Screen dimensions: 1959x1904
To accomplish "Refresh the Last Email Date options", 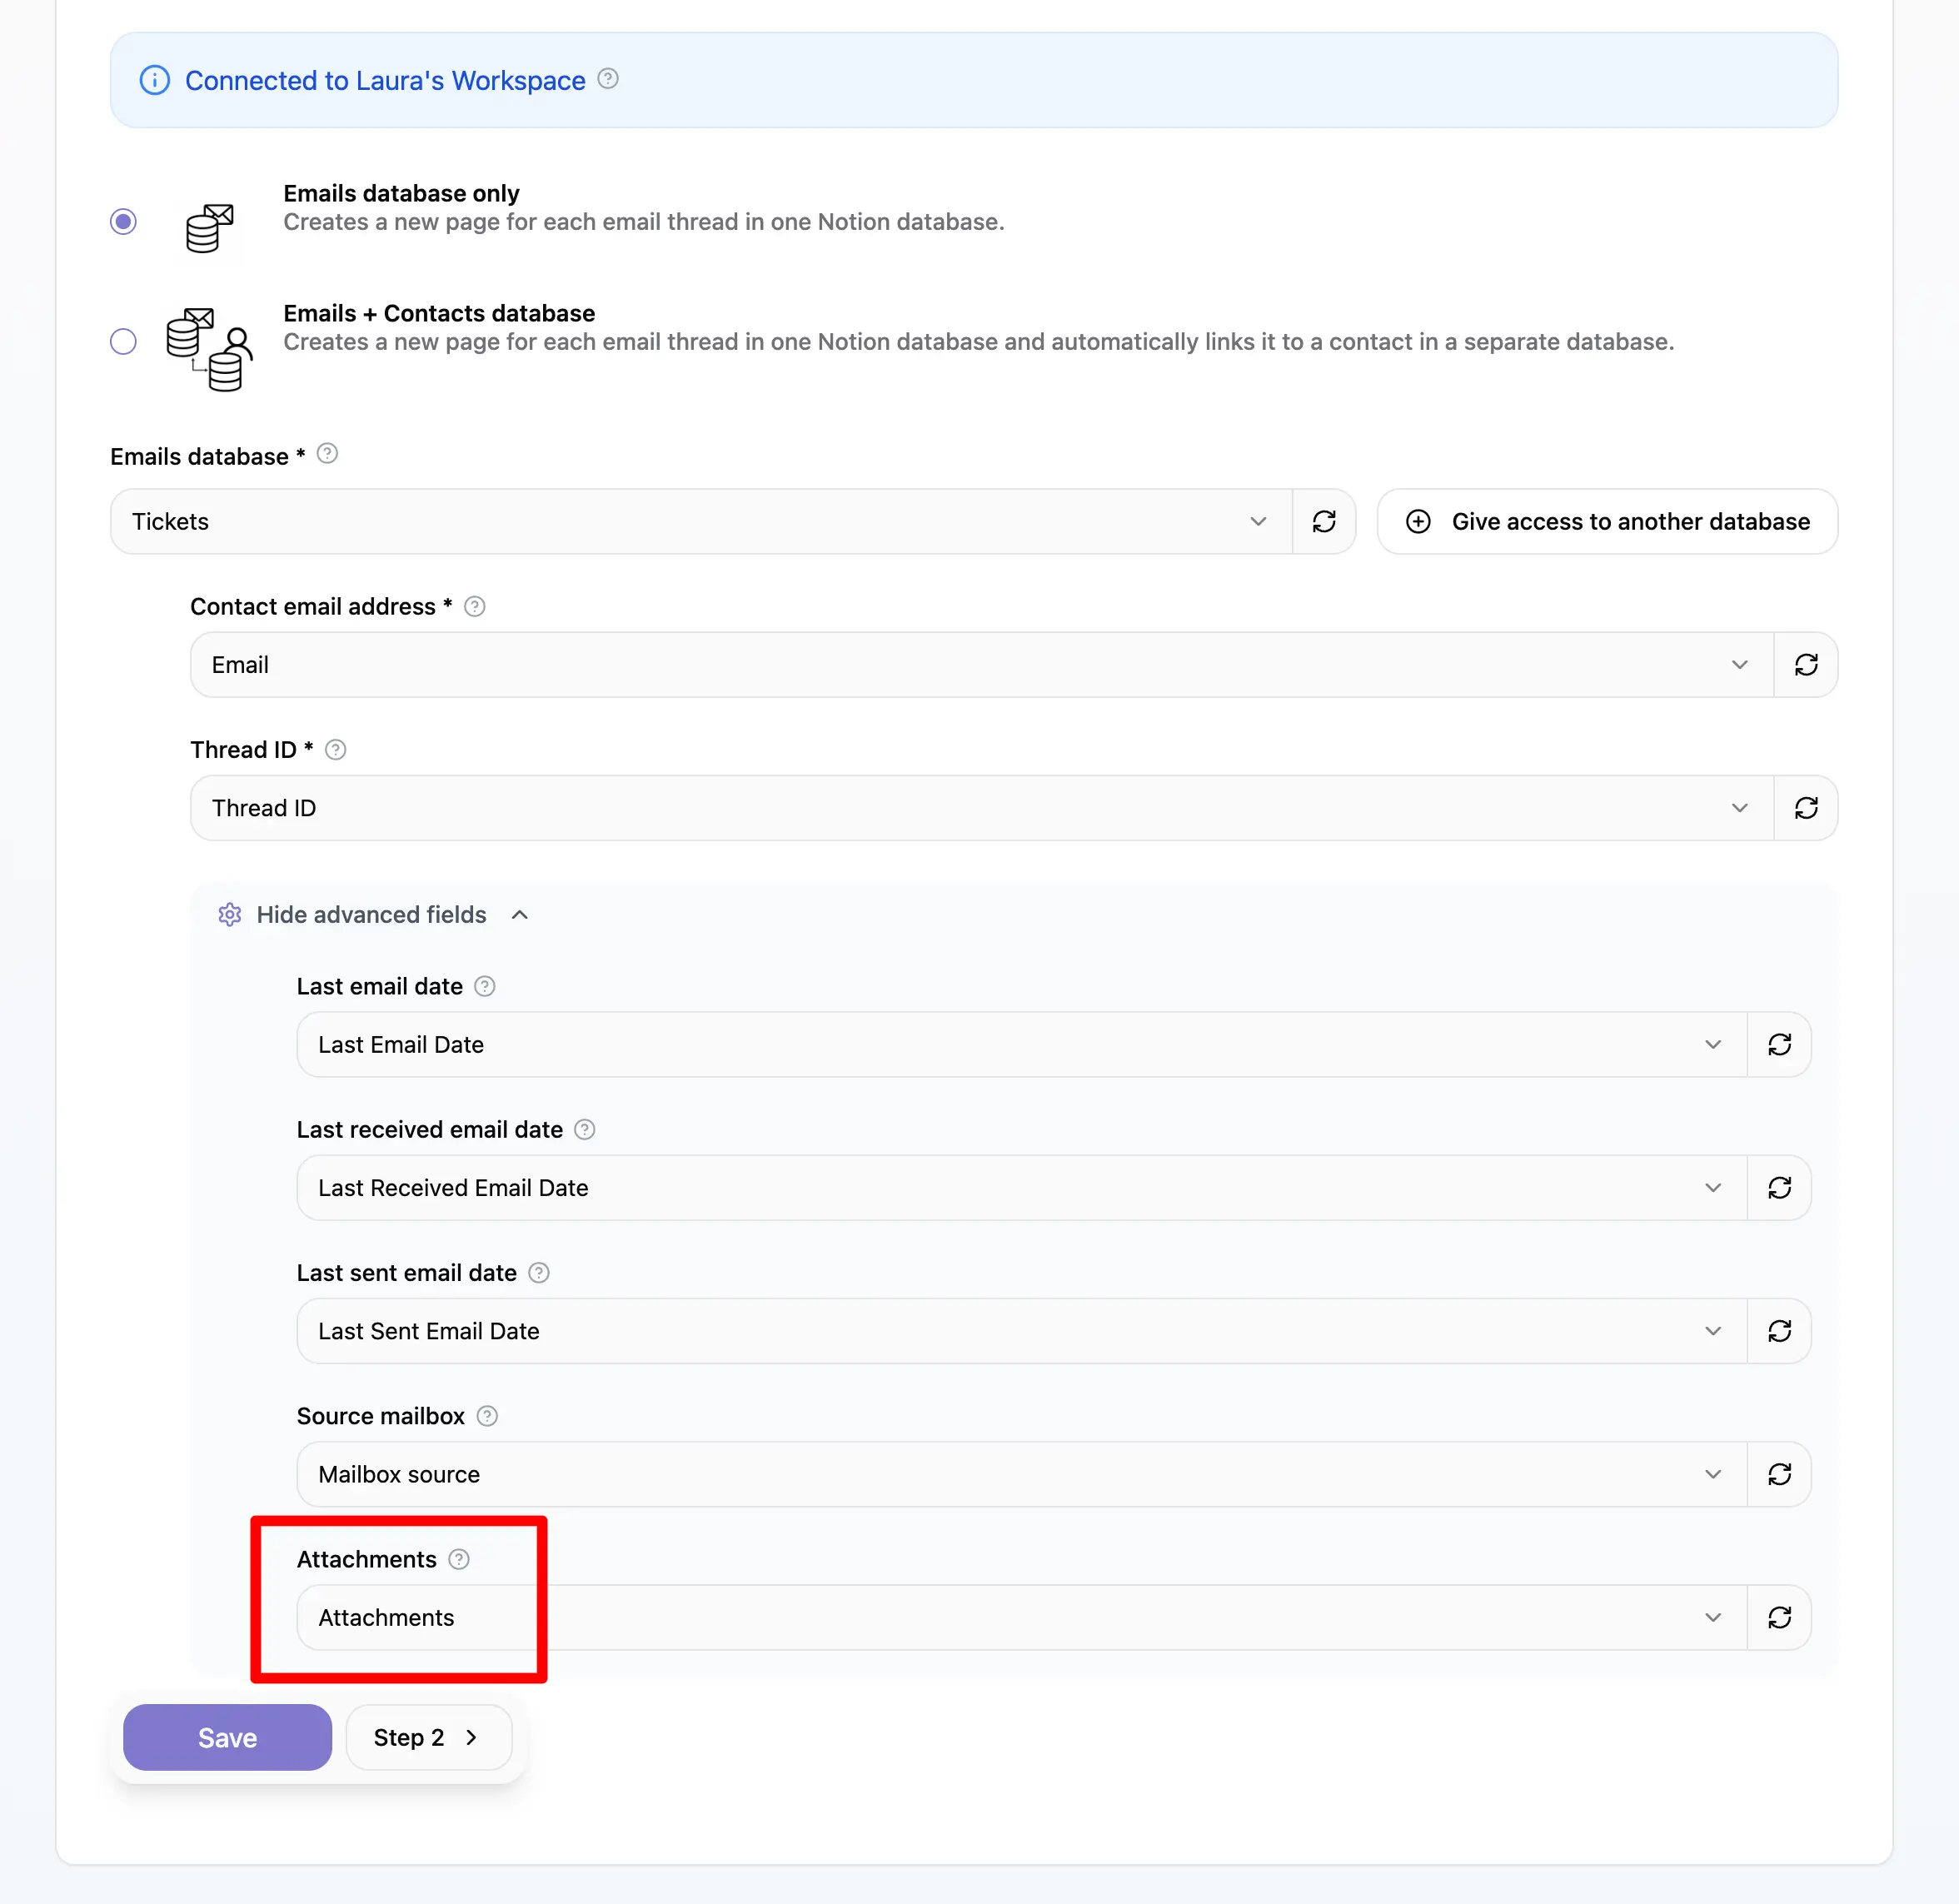I will pyautogui.click(x=1780, y=1044).
